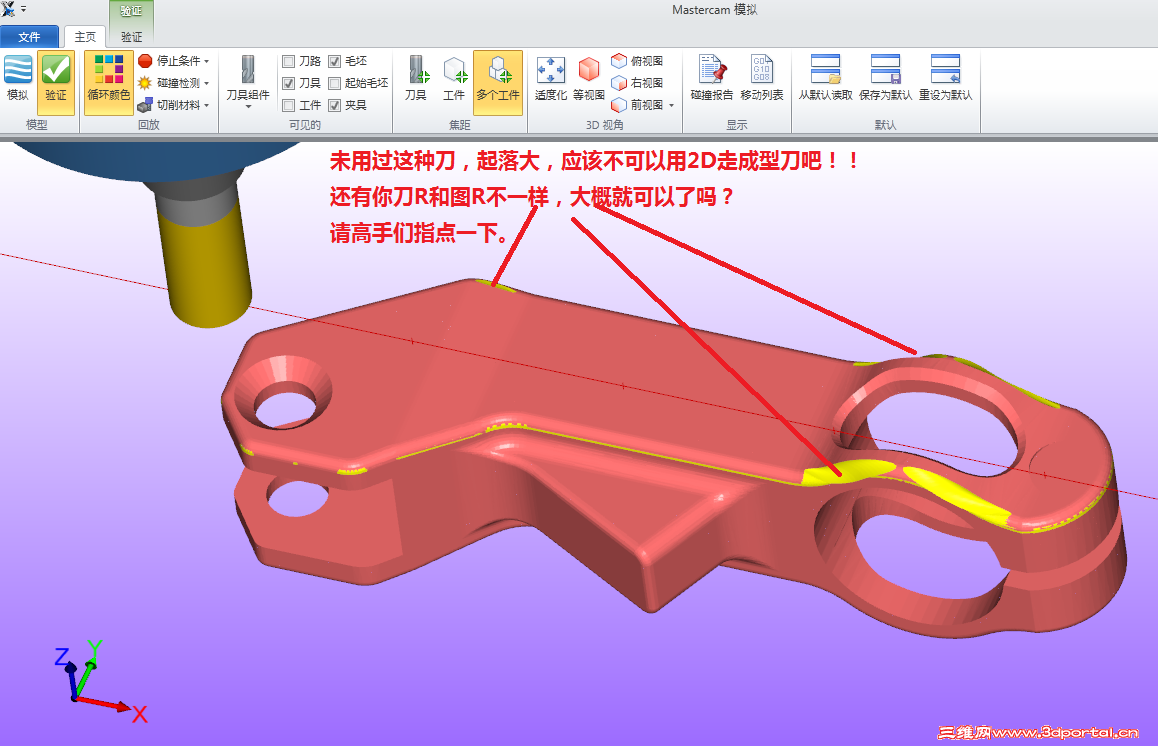Screen dimensions: 1158x746
Task: Click 保存为默认 save as default
Action: (885, 78)
